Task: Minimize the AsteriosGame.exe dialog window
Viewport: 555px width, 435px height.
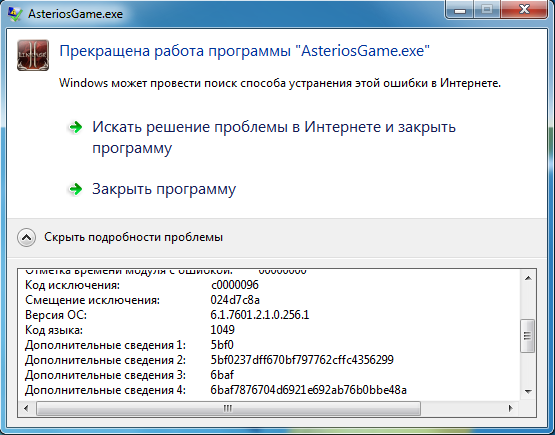Action: (x=460, y=10)
